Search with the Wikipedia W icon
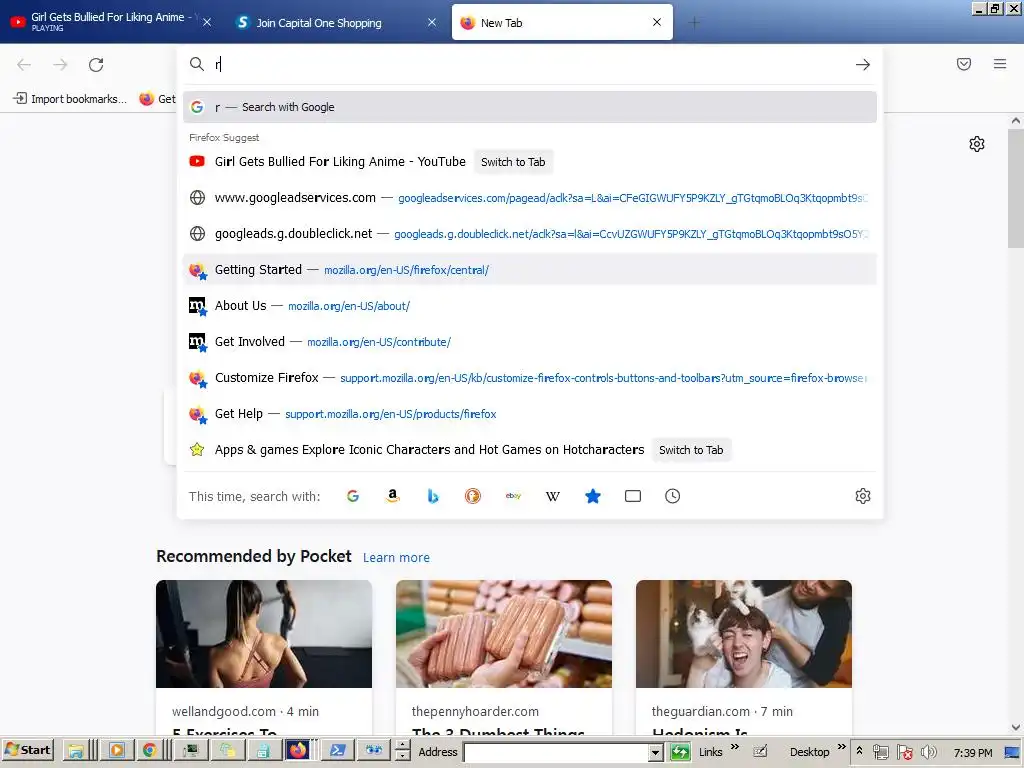The height and width of the screenshot is (768, 1024). [x=552, y=496]
